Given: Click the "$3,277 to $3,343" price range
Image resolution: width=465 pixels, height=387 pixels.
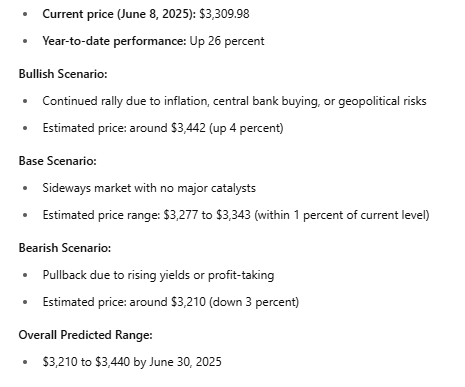Looking at the screenshot, I should click(207, 215).
